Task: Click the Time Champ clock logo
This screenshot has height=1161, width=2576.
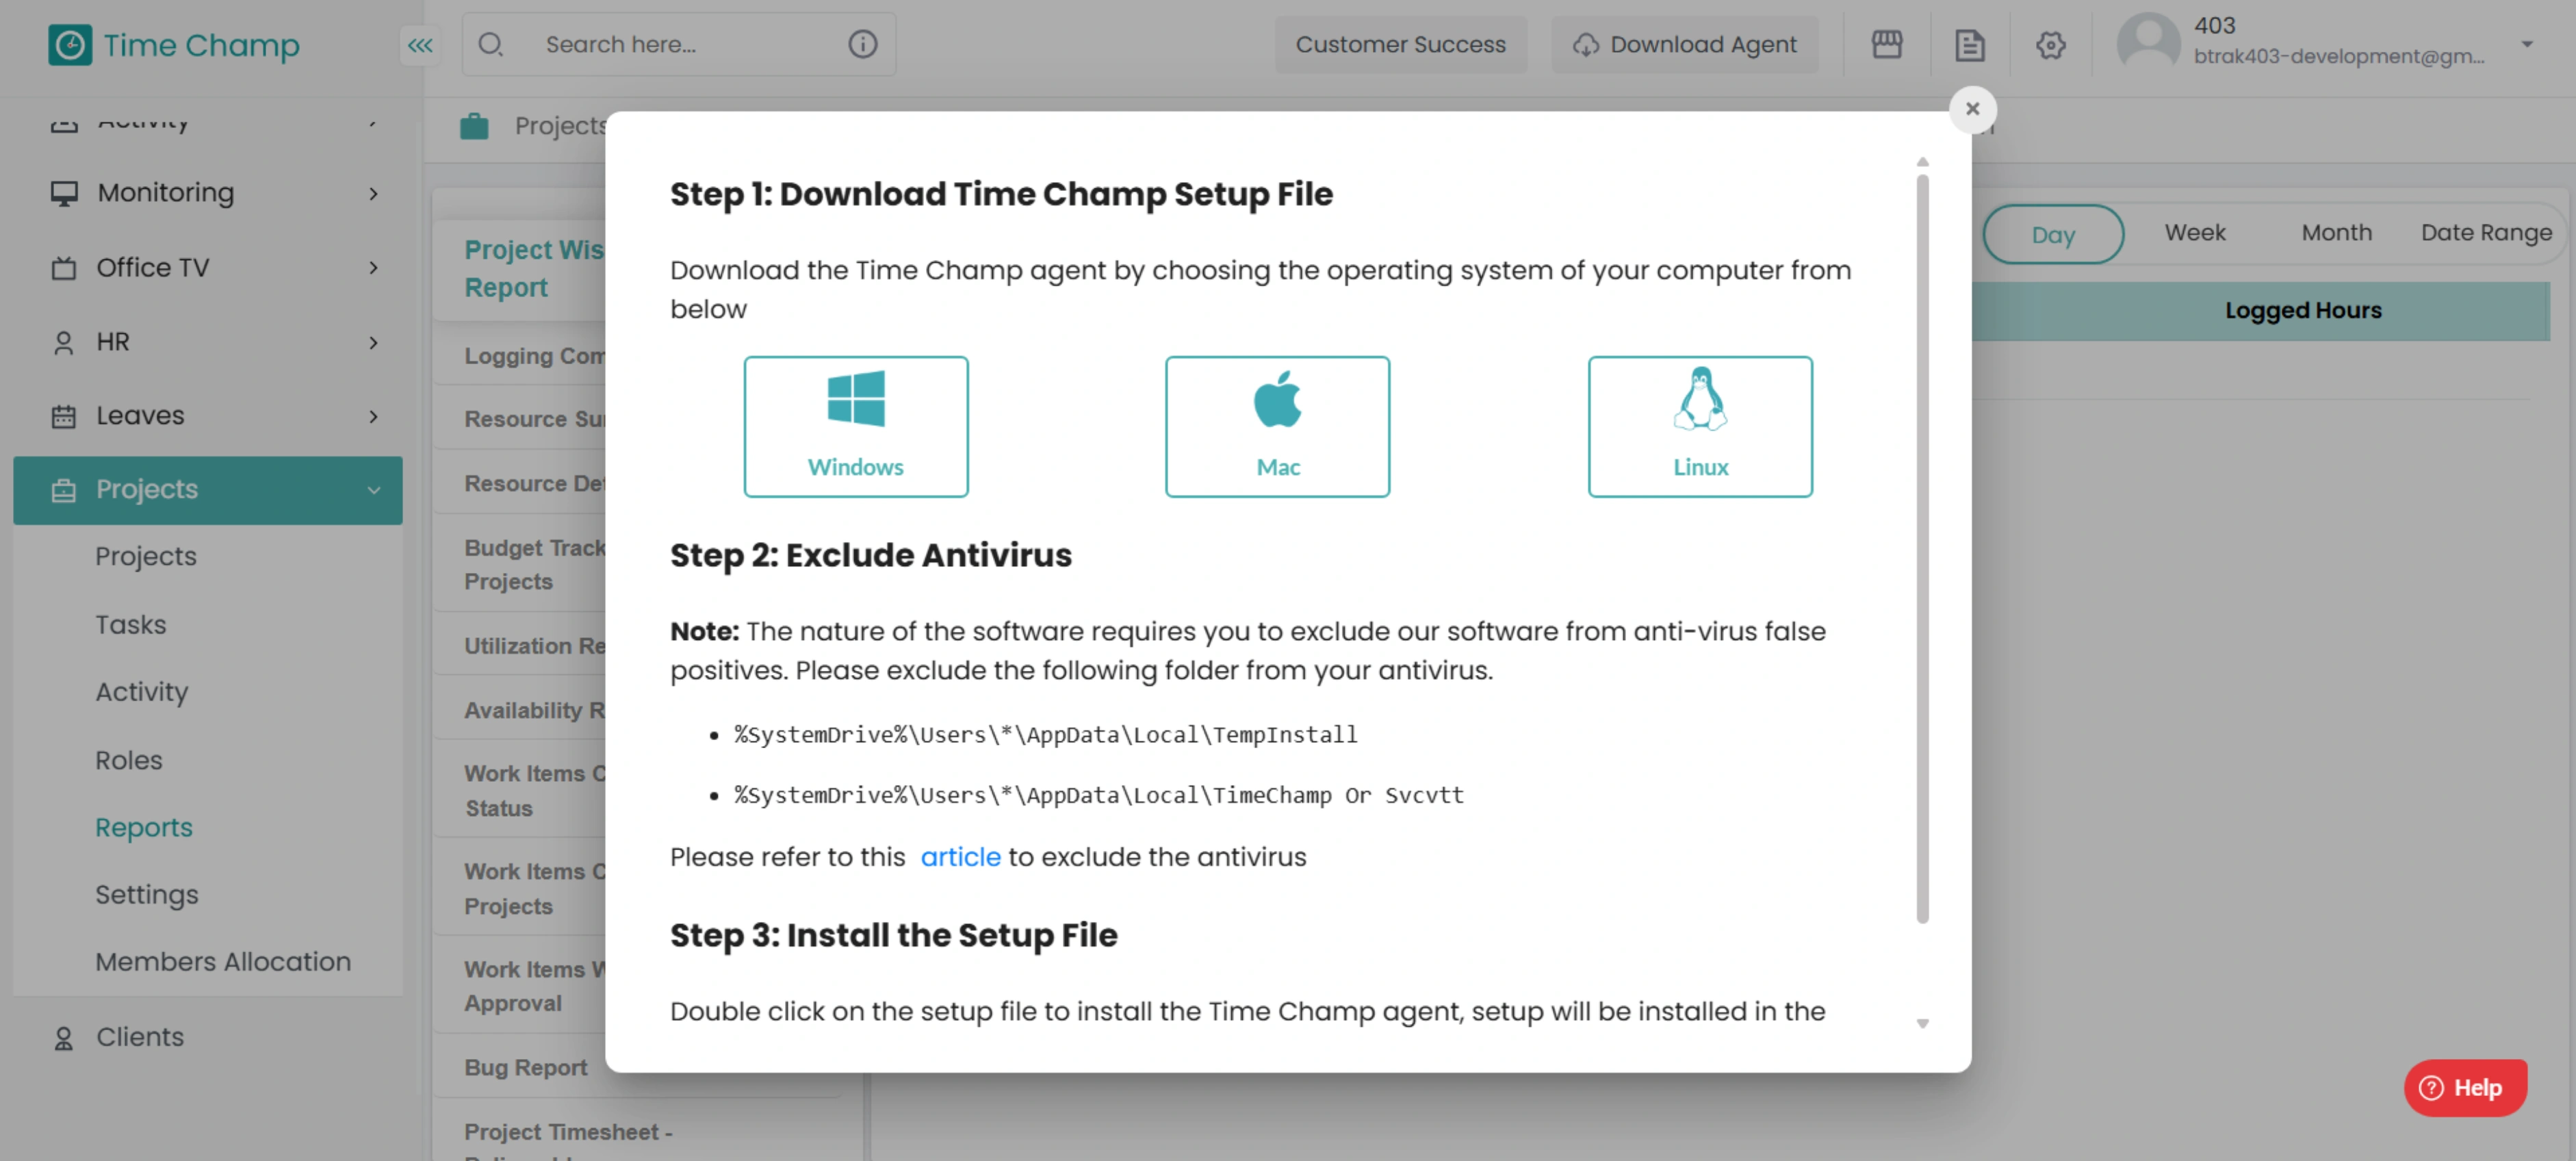Action: [70, 45]
